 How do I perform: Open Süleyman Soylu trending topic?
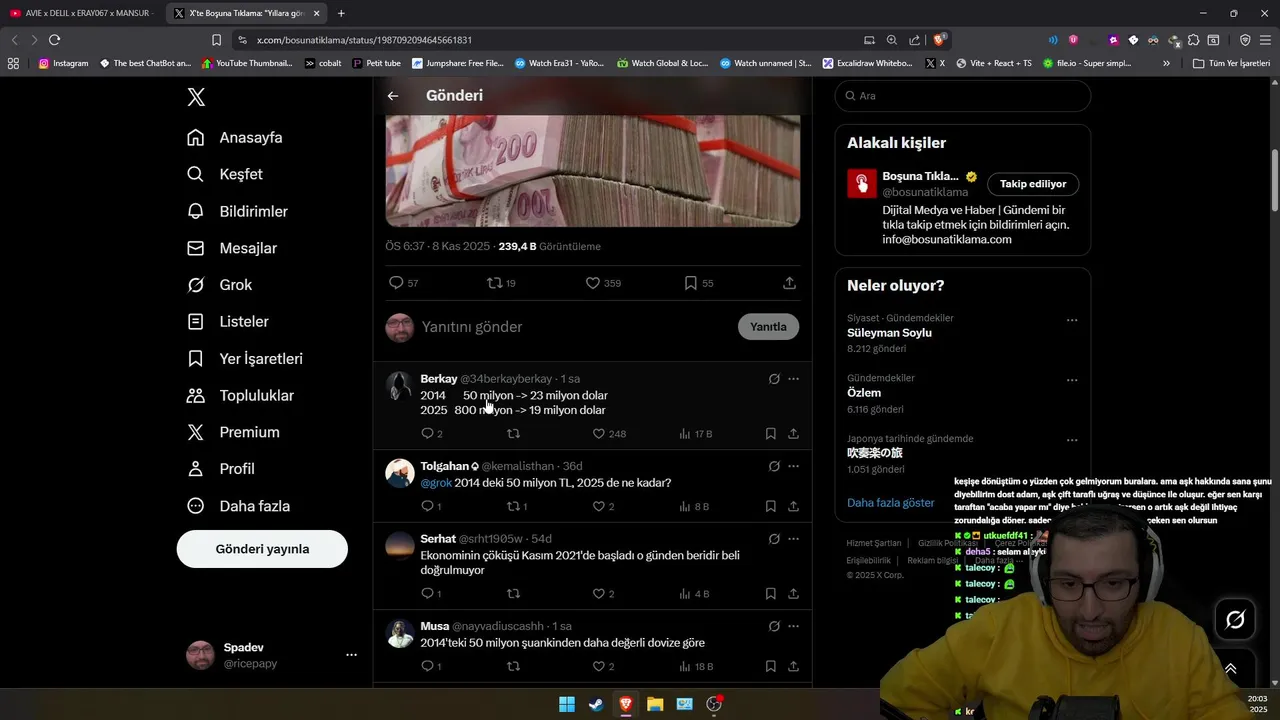coord(889,333)
